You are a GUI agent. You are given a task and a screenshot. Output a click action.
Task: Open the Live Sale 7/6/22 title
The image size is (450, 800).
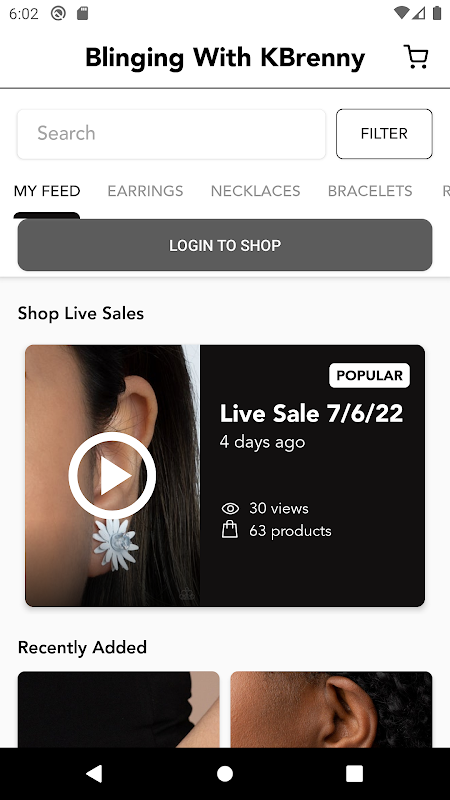point(311,413)
